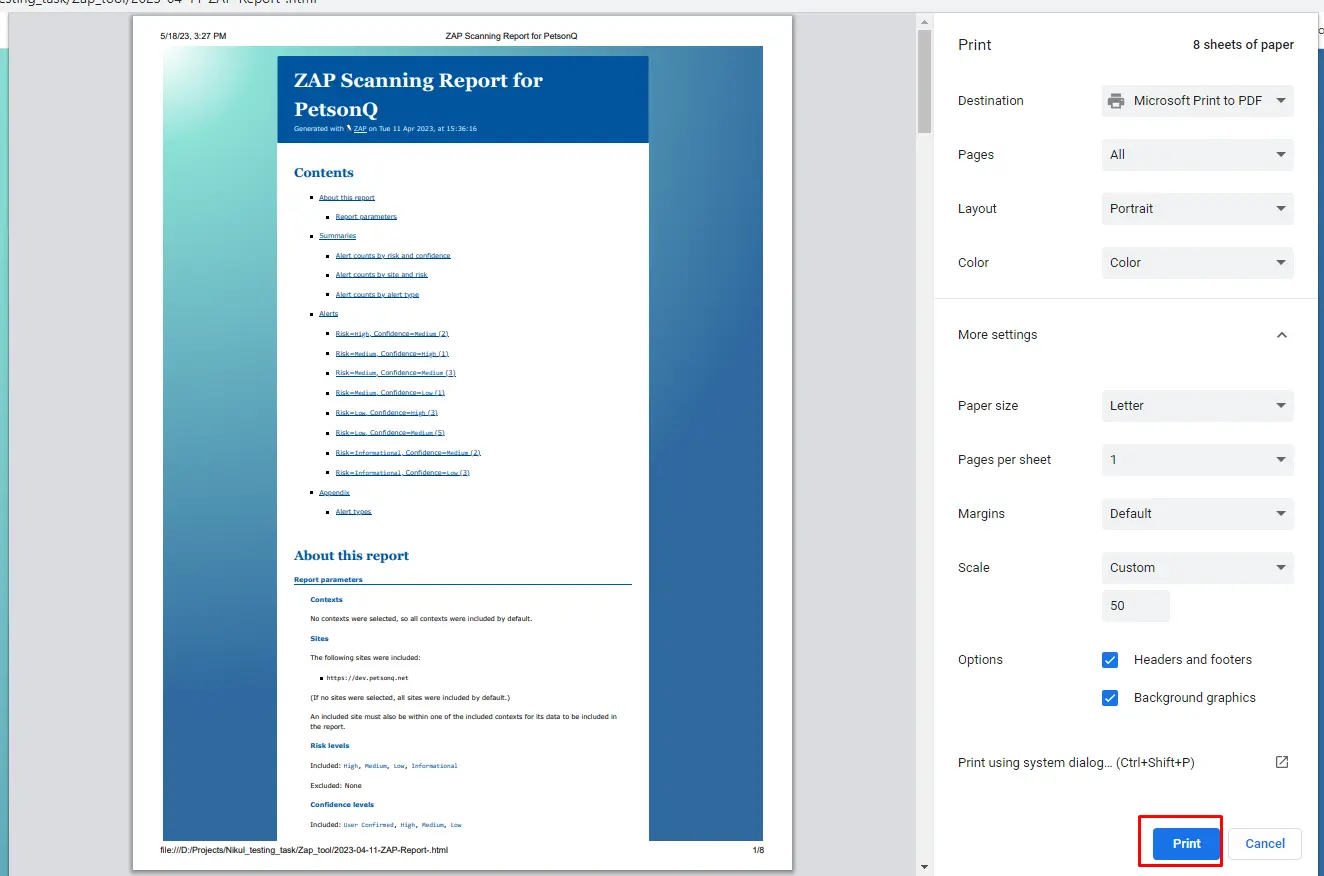Image resolution: width=1324 pixels, height=876 pixels.
Task: Open the Margins dropdown
Action: coord(1197,514)
